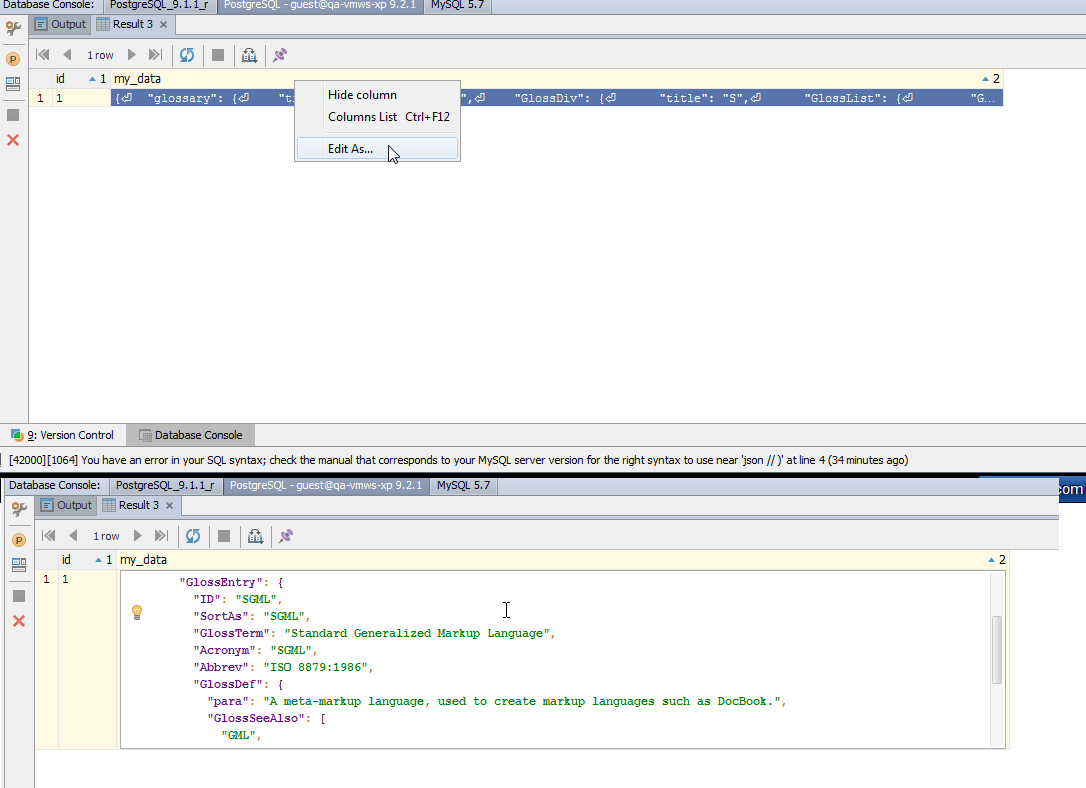Click red X icon in lower sidebar
This screenshot has width=1086, height=788.
pyautogui.click(x=19, y=621)
